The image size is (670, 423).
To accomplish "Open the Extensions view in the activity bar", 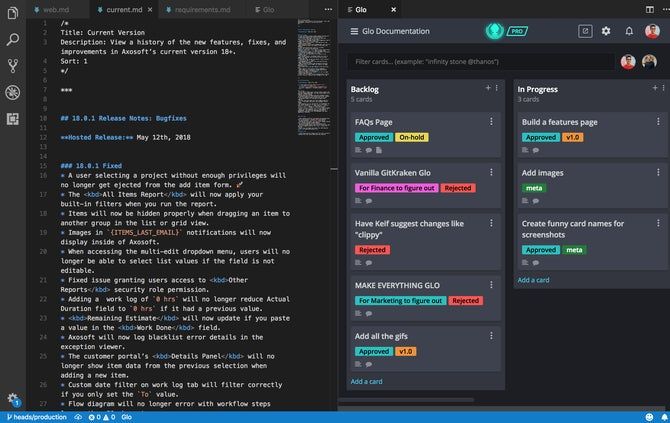I will [12, 119].
